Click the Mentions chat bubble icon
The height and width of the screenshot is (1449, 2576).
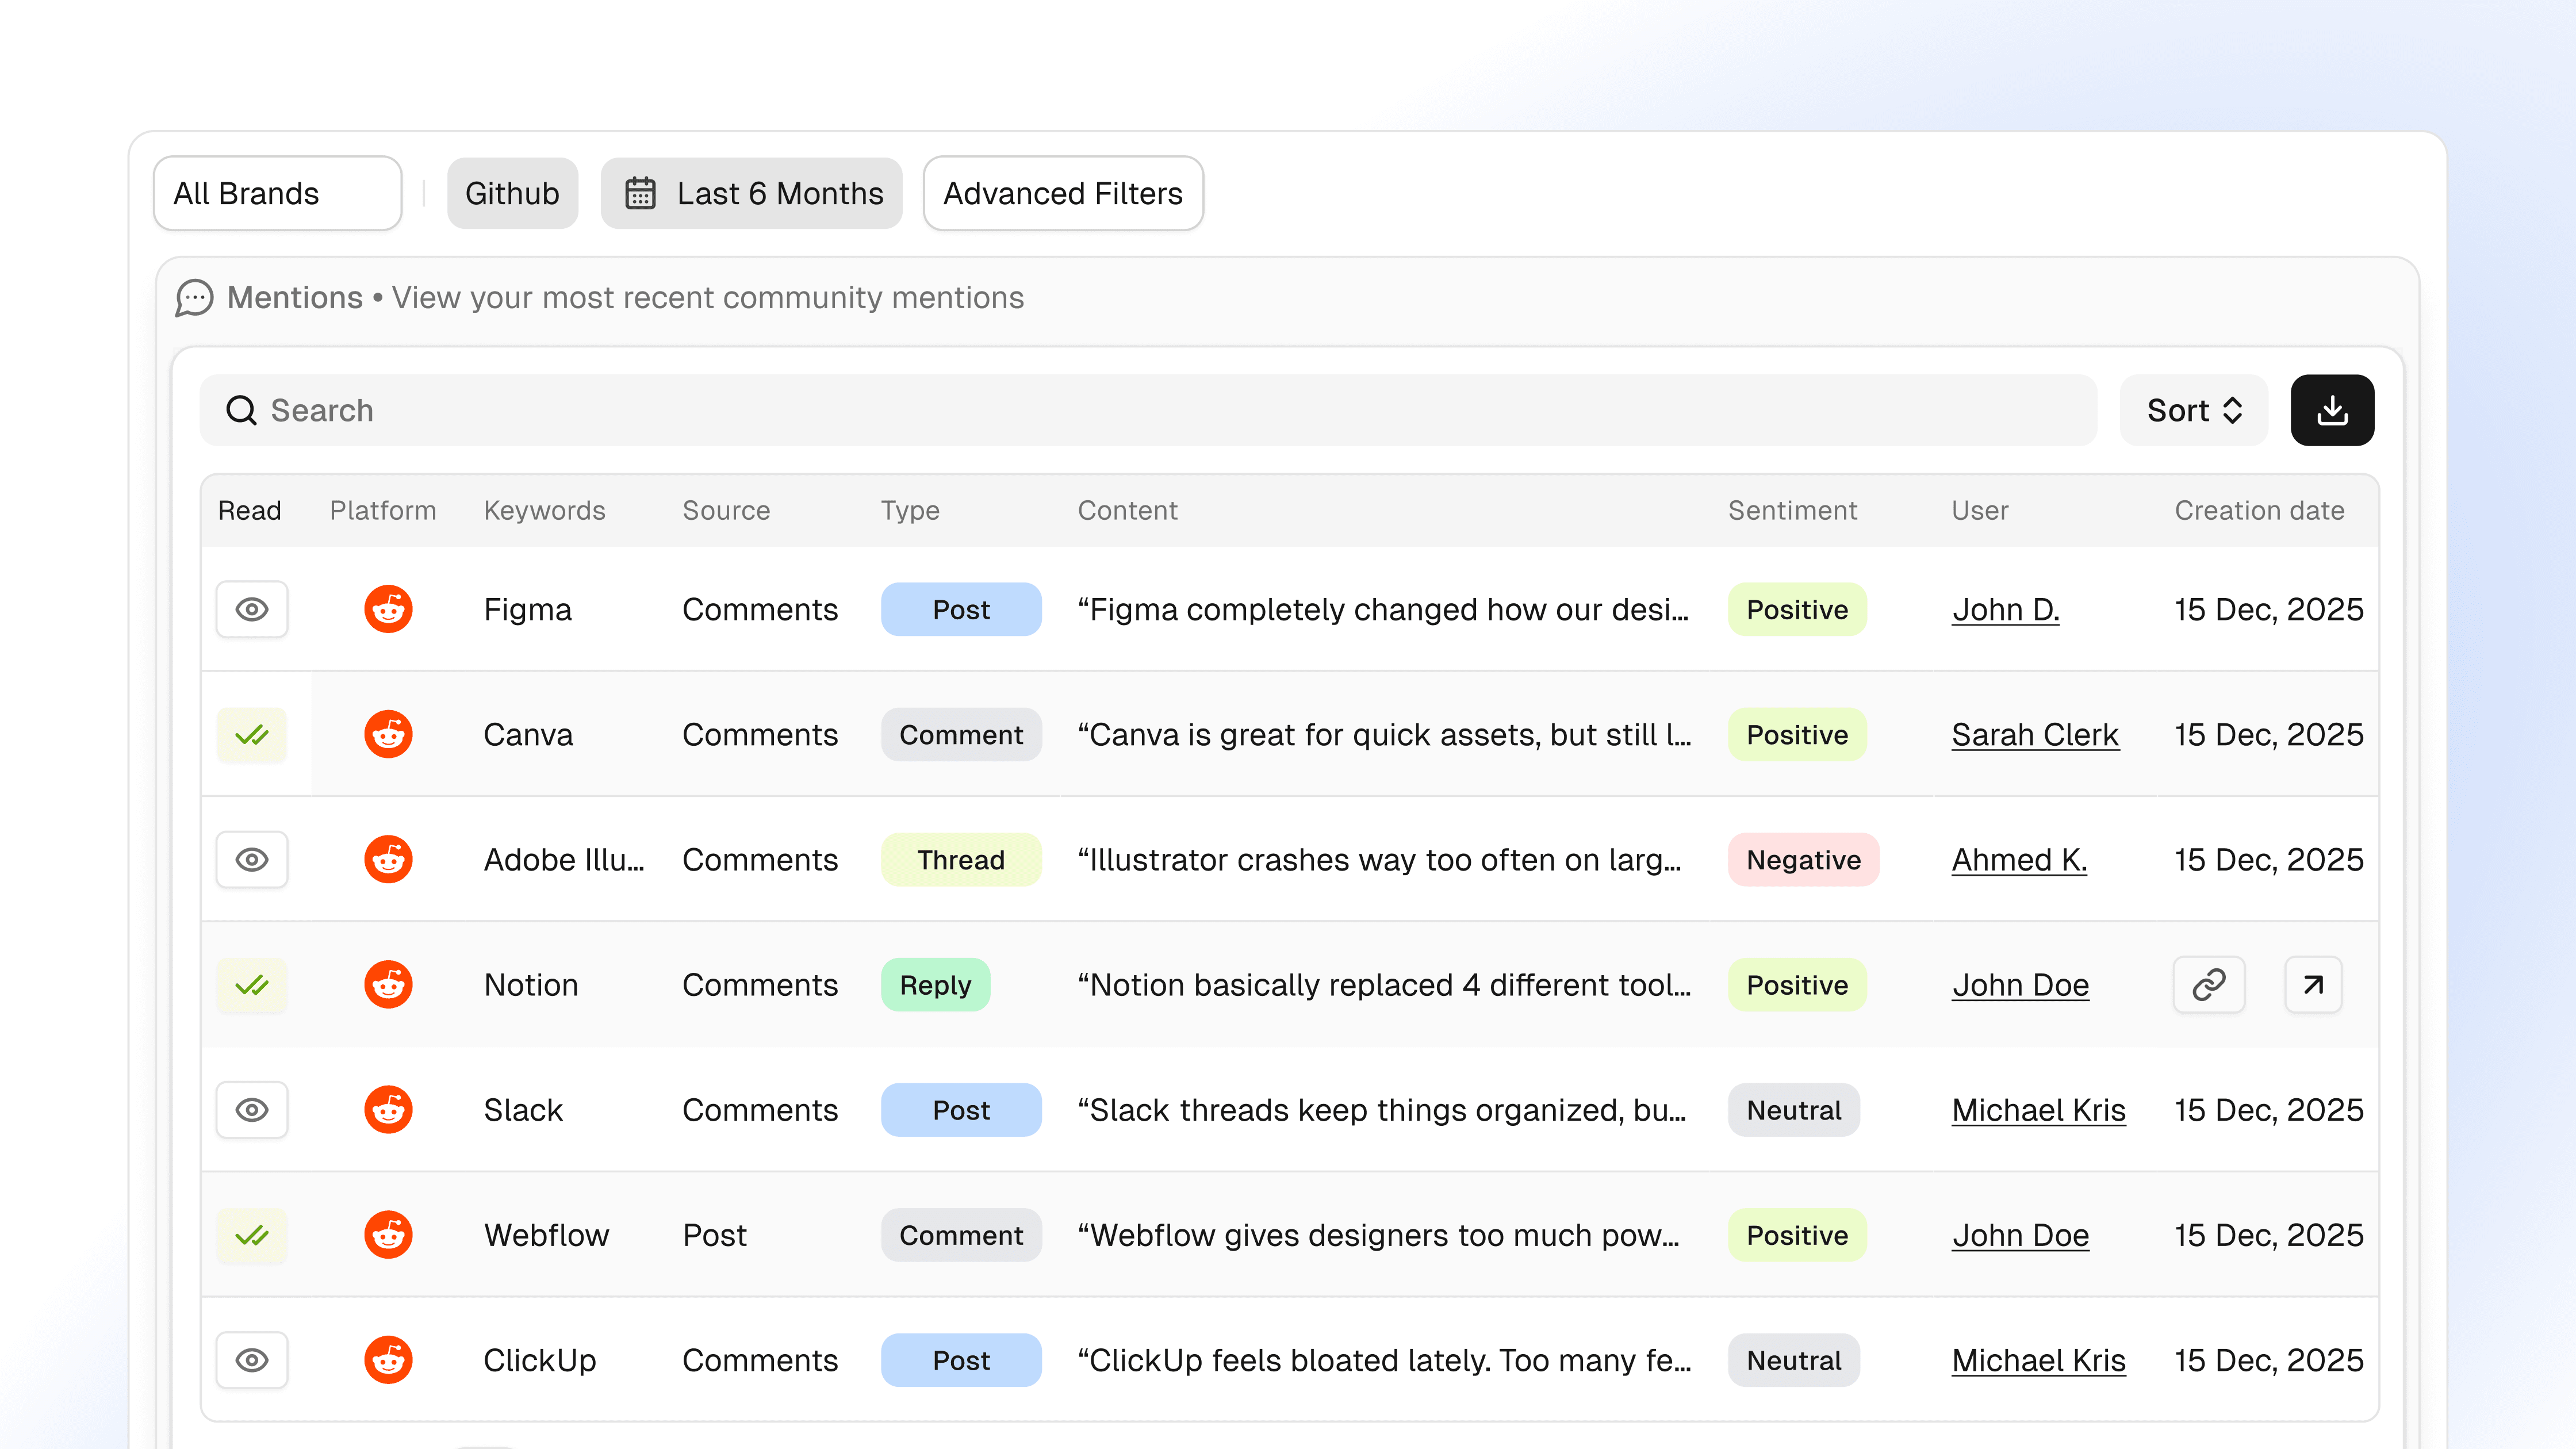[x=194, y=298]
